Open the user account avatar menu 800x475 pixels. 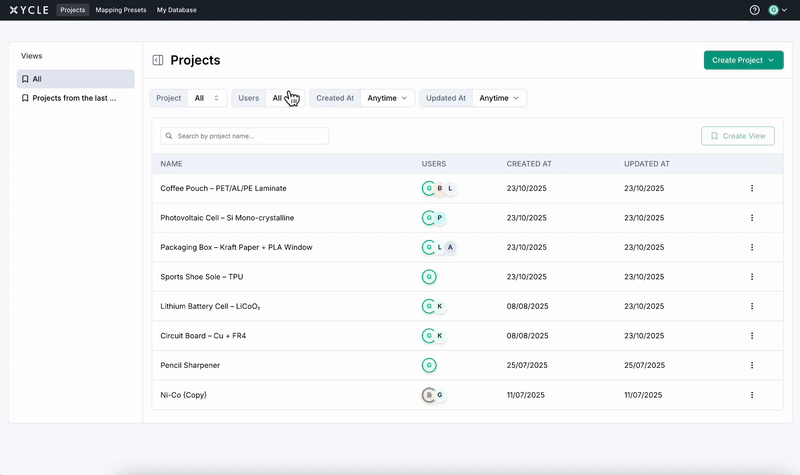778,10
